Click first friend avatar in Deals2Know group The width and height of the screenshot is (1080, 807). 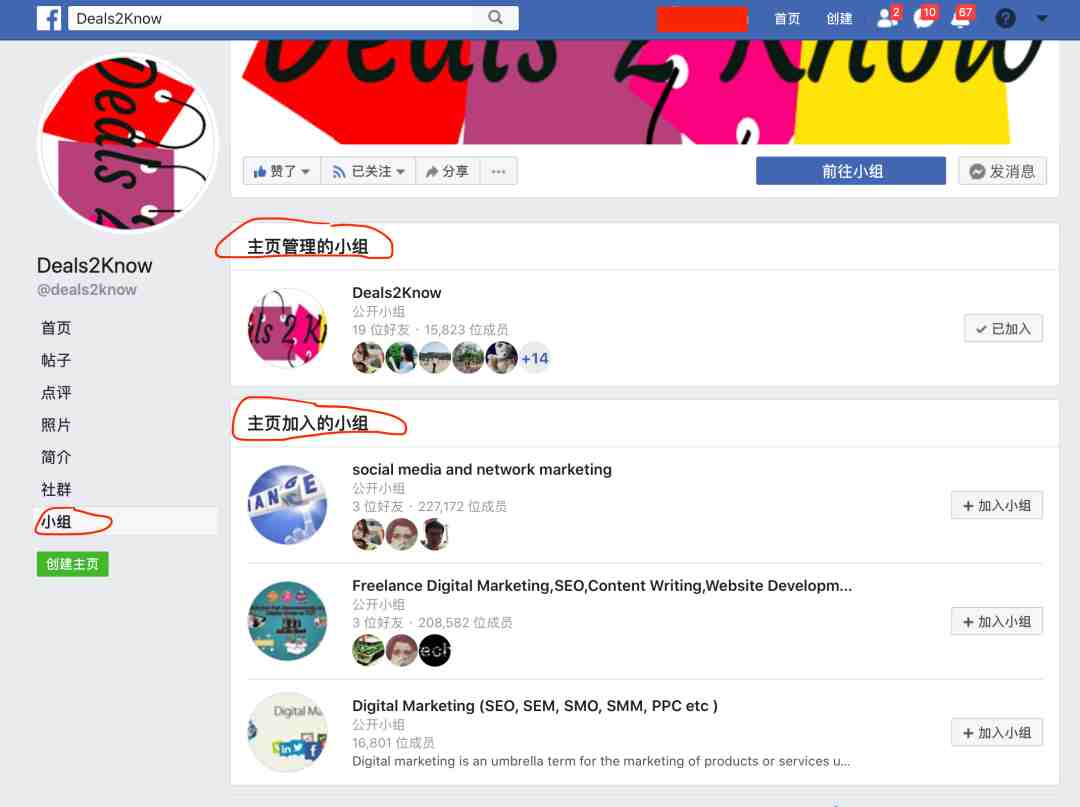point(368,358)
